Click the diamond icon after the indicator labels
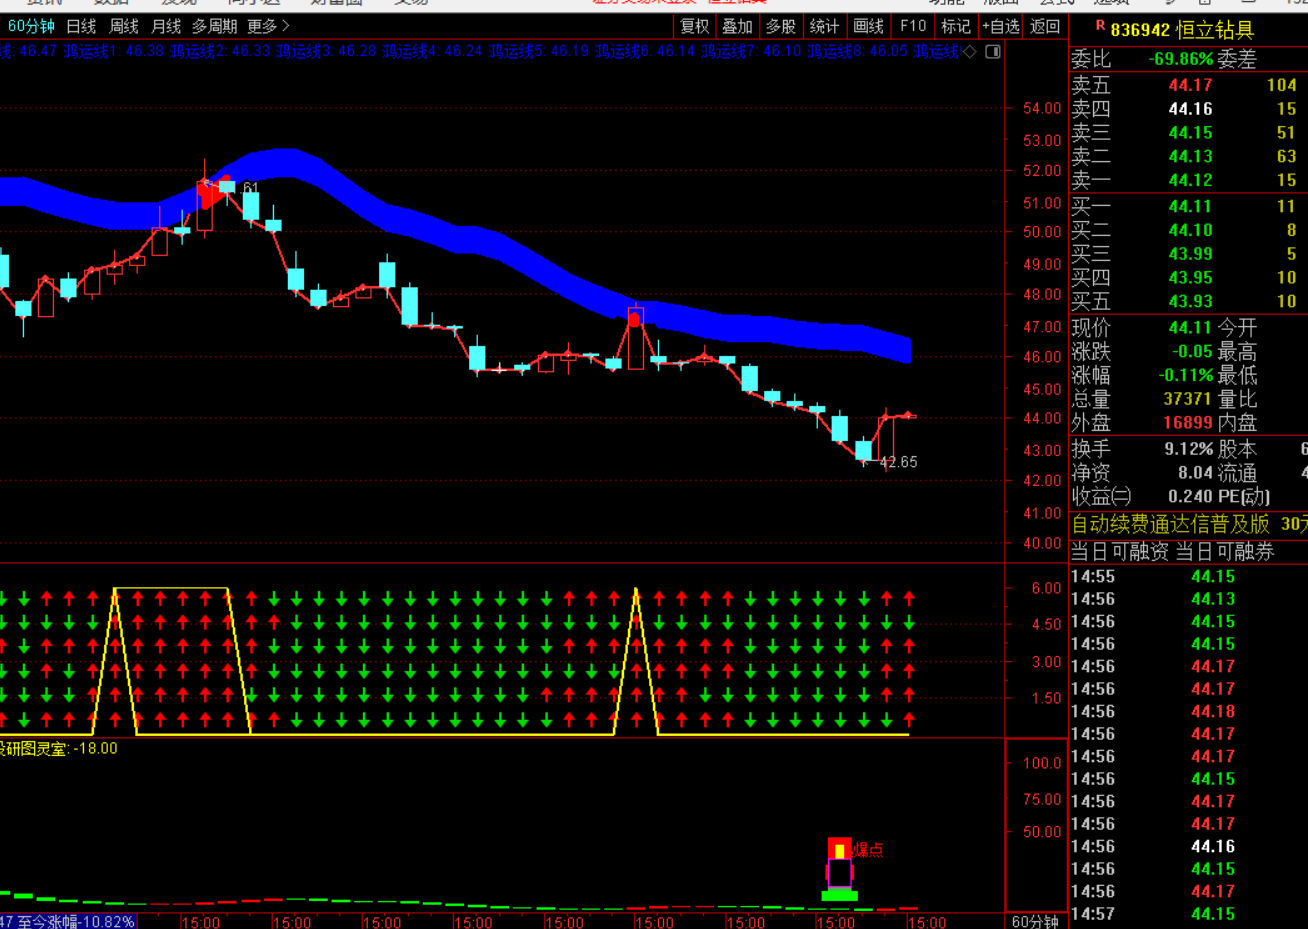1308x929 pixels. tap(969, 51)
